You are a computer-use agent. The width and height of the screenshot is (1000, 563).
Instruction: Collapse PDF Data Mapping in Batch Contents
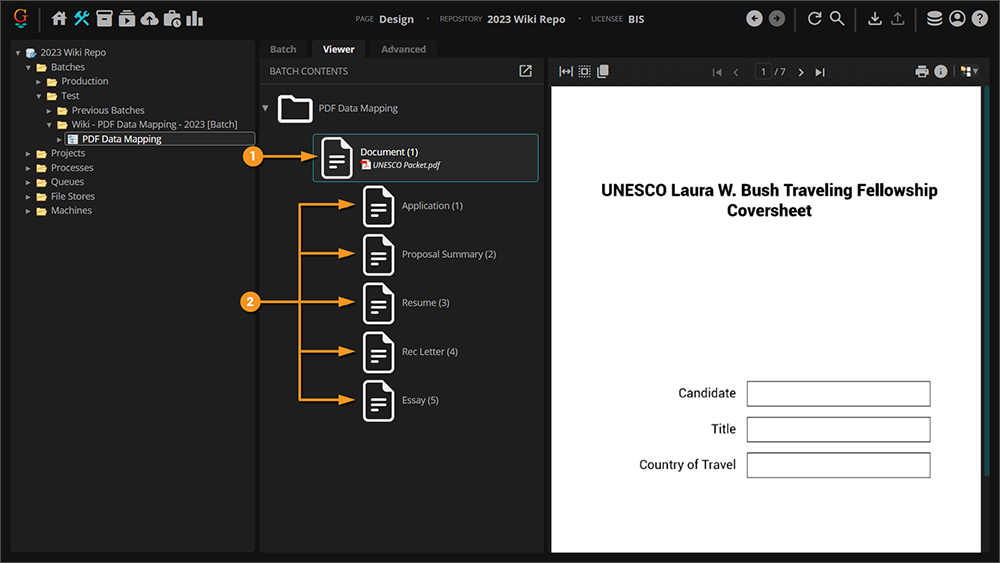click(x=265, y=108)
